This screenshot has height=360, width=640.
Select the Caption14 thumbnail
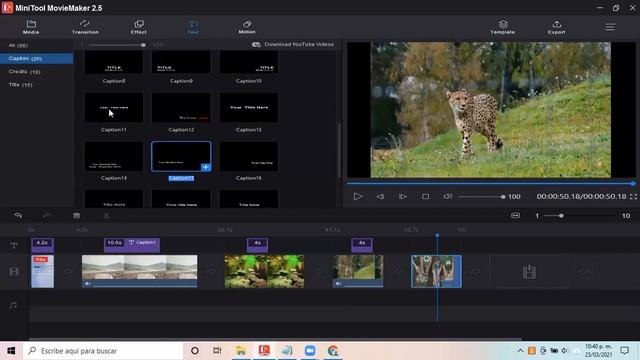113,156
